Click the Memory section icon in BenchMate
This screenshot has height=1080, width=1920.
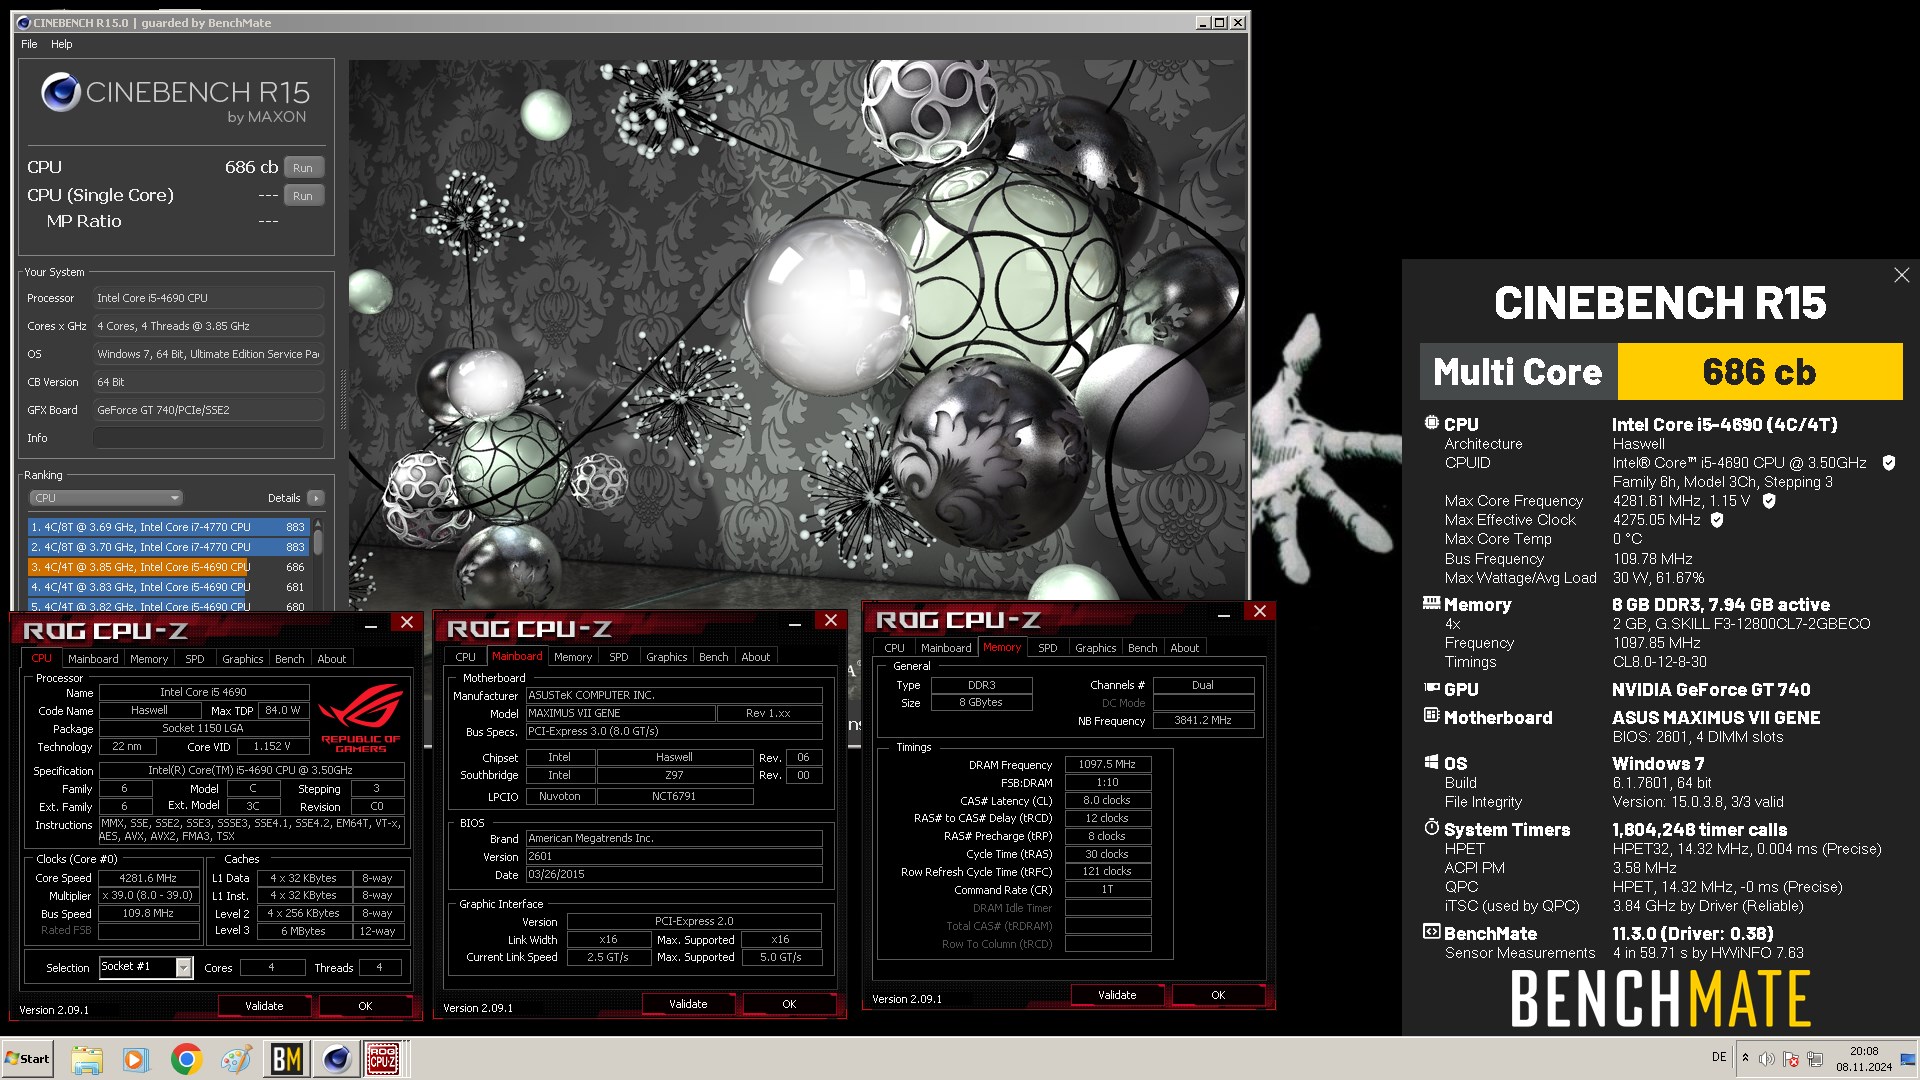1431,603
